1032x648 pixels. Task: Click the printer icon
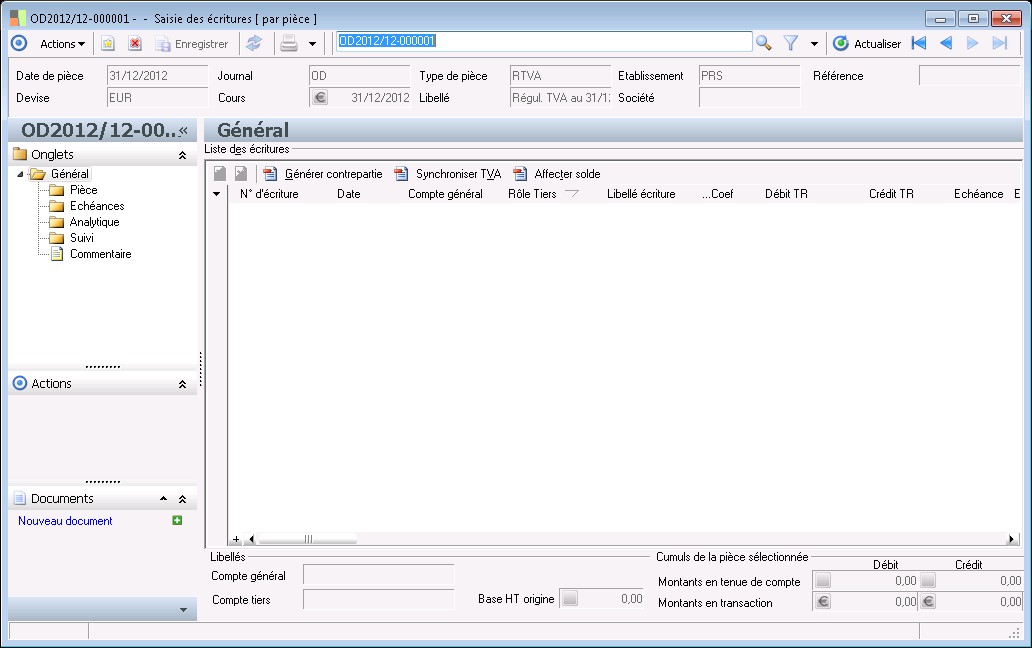click(289, 44)
